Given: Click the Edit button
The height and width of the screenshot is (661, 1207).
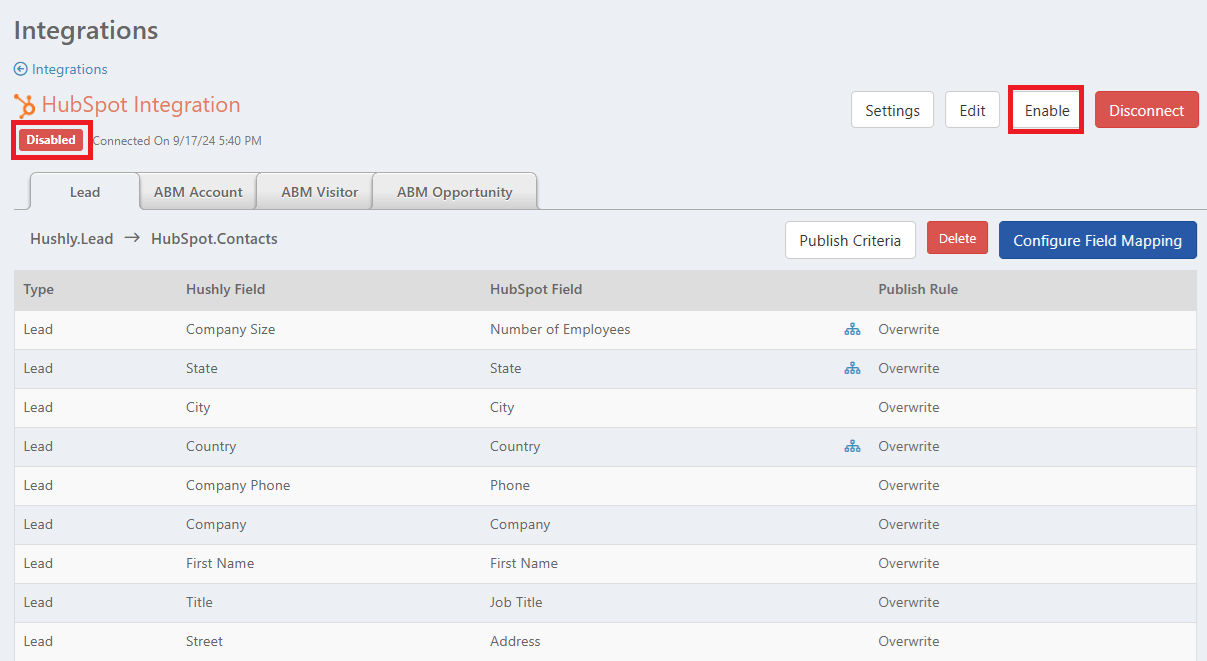Looking at the screenshot, I should [972, 110].
